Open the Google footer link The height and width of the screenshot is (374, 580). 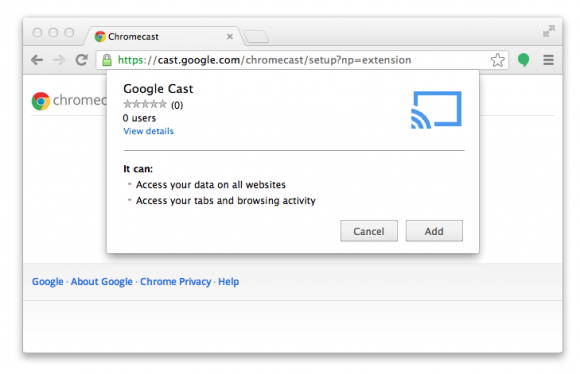click(48, 282)
